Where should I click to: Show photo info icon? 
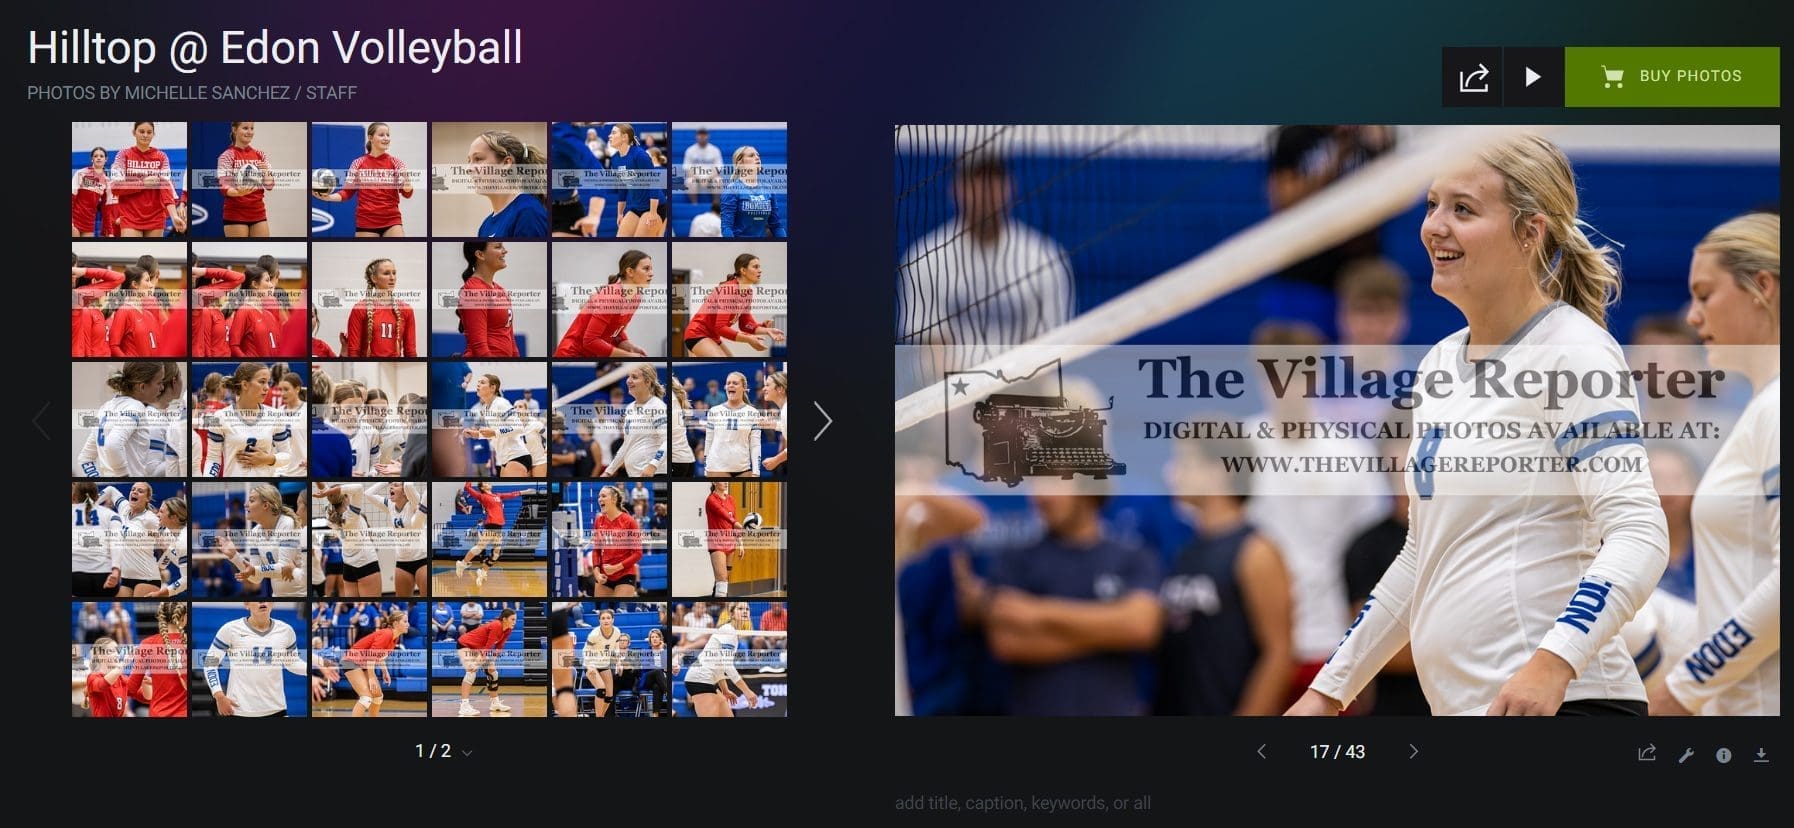pos(1723,755)
